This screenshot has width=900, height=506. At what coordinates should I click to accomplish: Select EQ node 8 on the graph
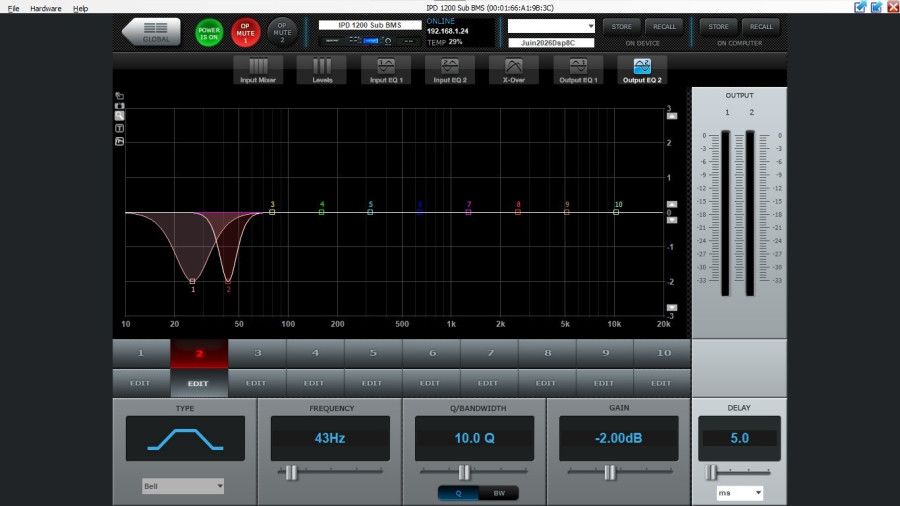pyautogui.click(x=518, y=212)
